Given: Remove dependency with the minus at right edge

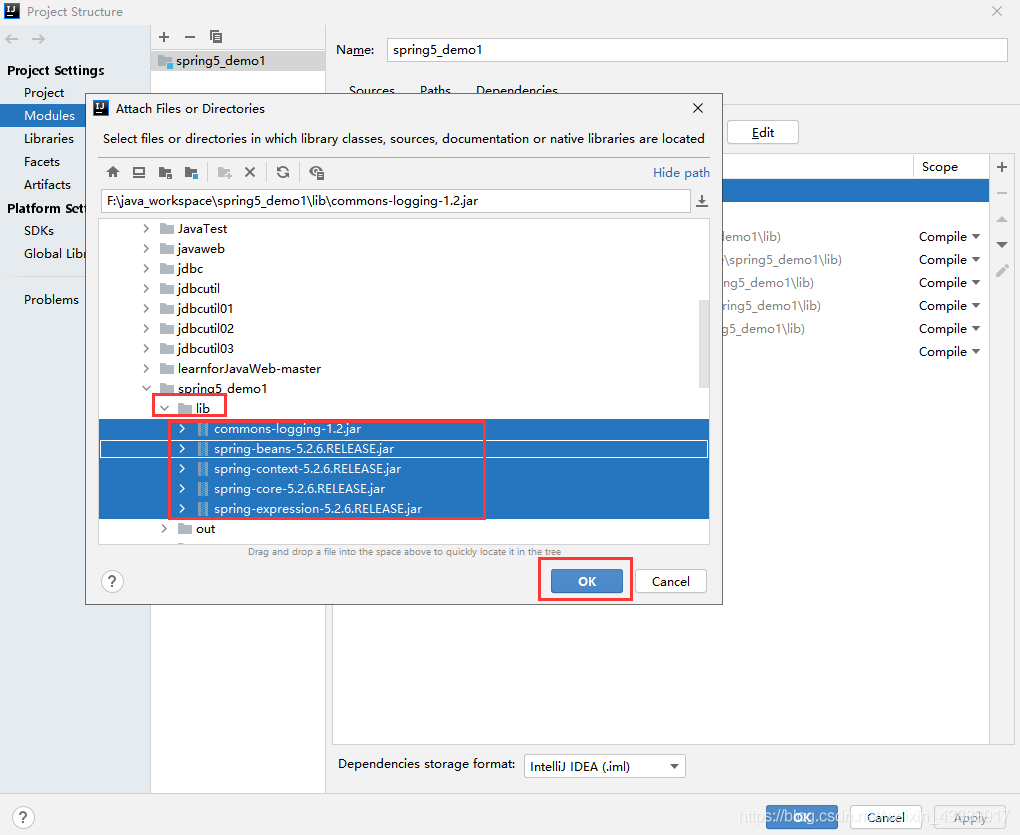Looking at the screenshot, I should click(x=1002, y=193).
